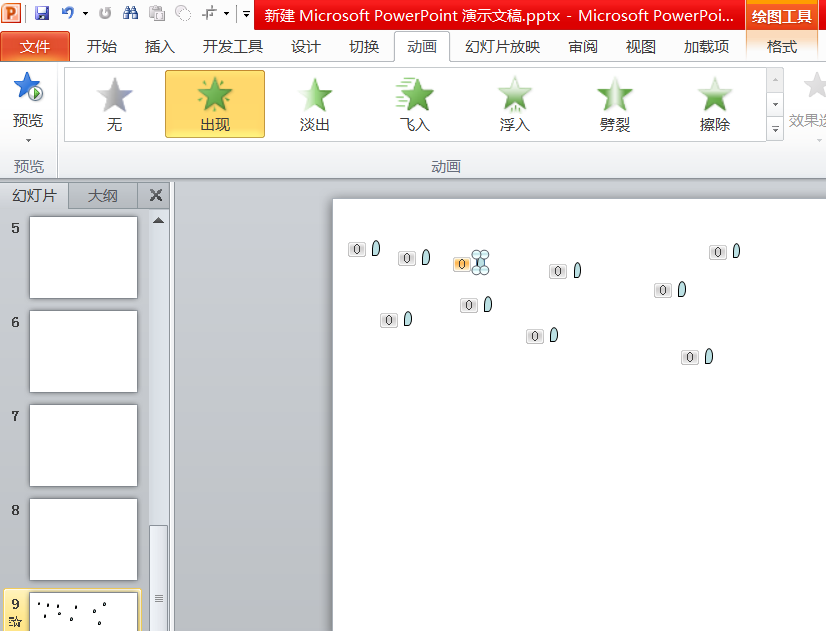The height and width of the screenshot is (631, 826).
Task: Click the selected 出现 (Appear) animation
Action: click(214, 104)
